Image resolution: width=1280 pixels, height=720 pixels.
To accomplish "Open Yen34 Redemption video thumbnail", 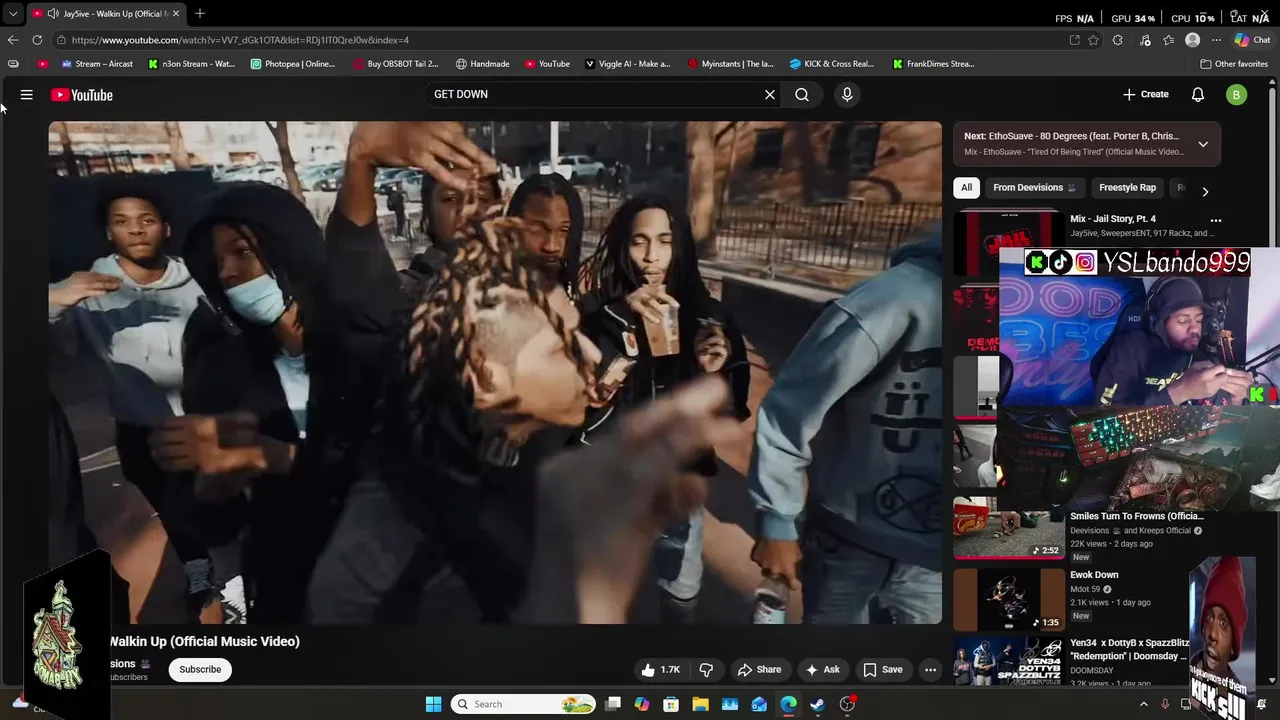I will tap(1009, 662).
